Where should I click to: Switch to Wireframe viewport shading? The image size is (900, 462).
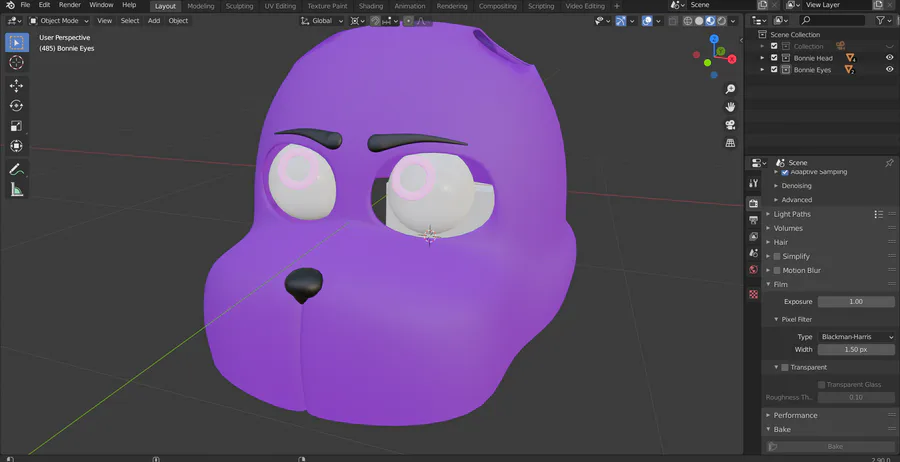coord(688,21)
